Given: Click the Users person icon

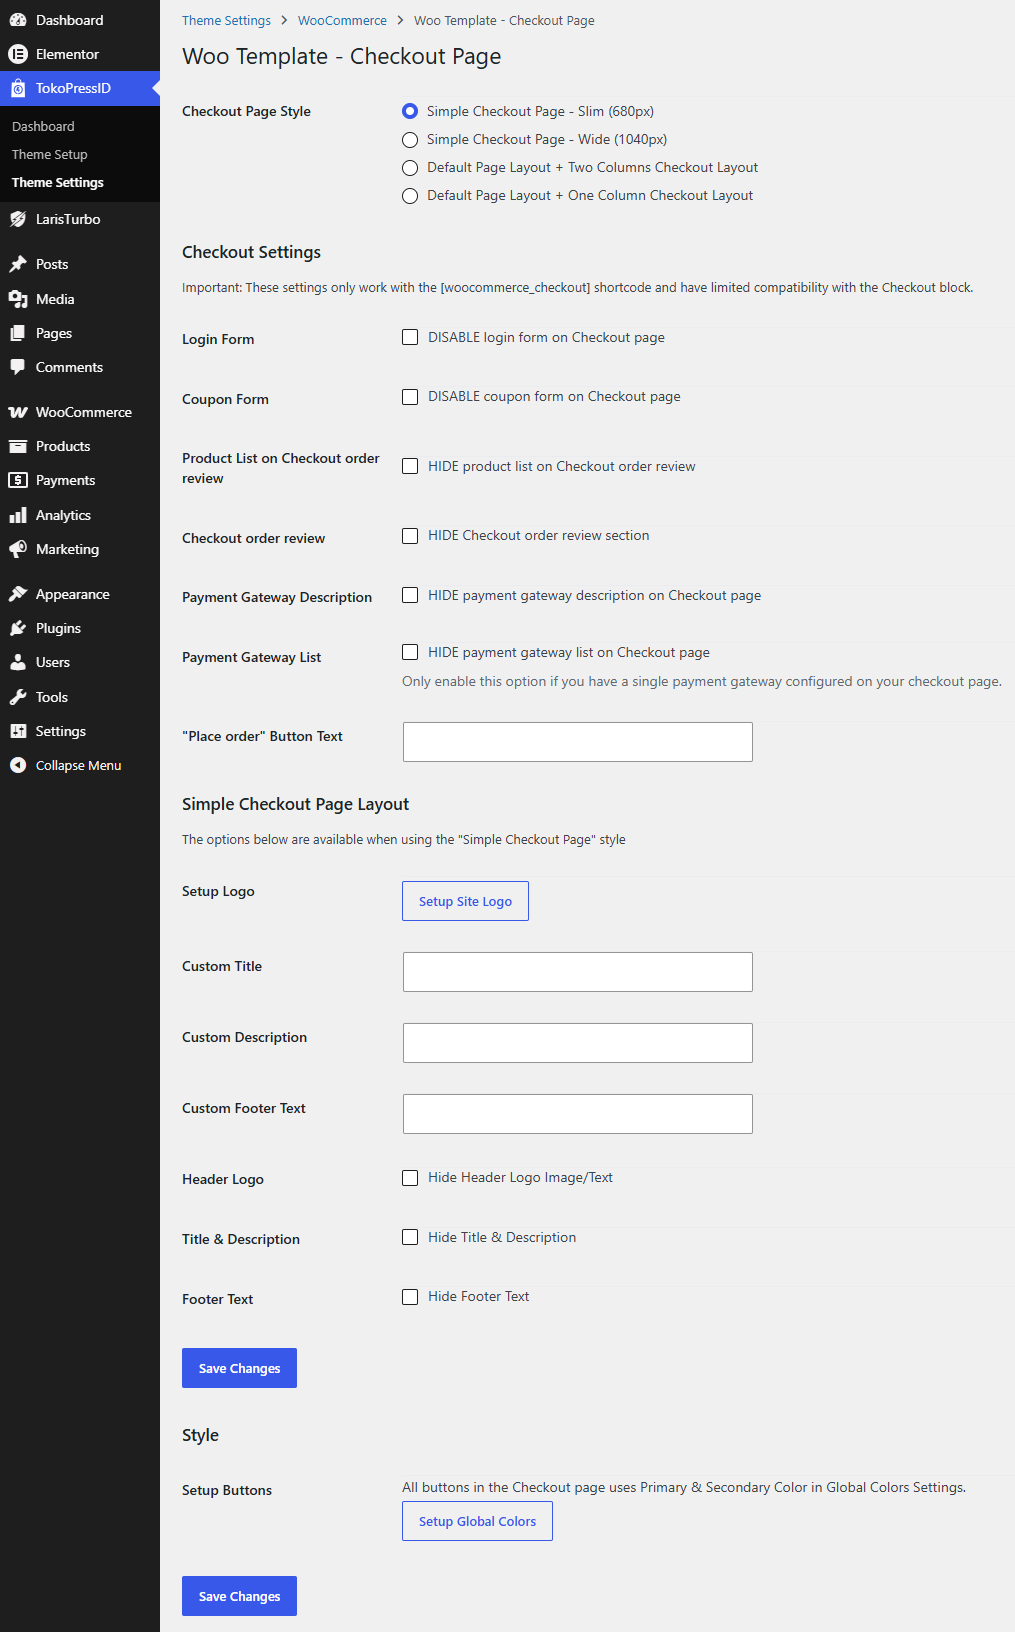Looking at the screenshot, I should point(18,662).
